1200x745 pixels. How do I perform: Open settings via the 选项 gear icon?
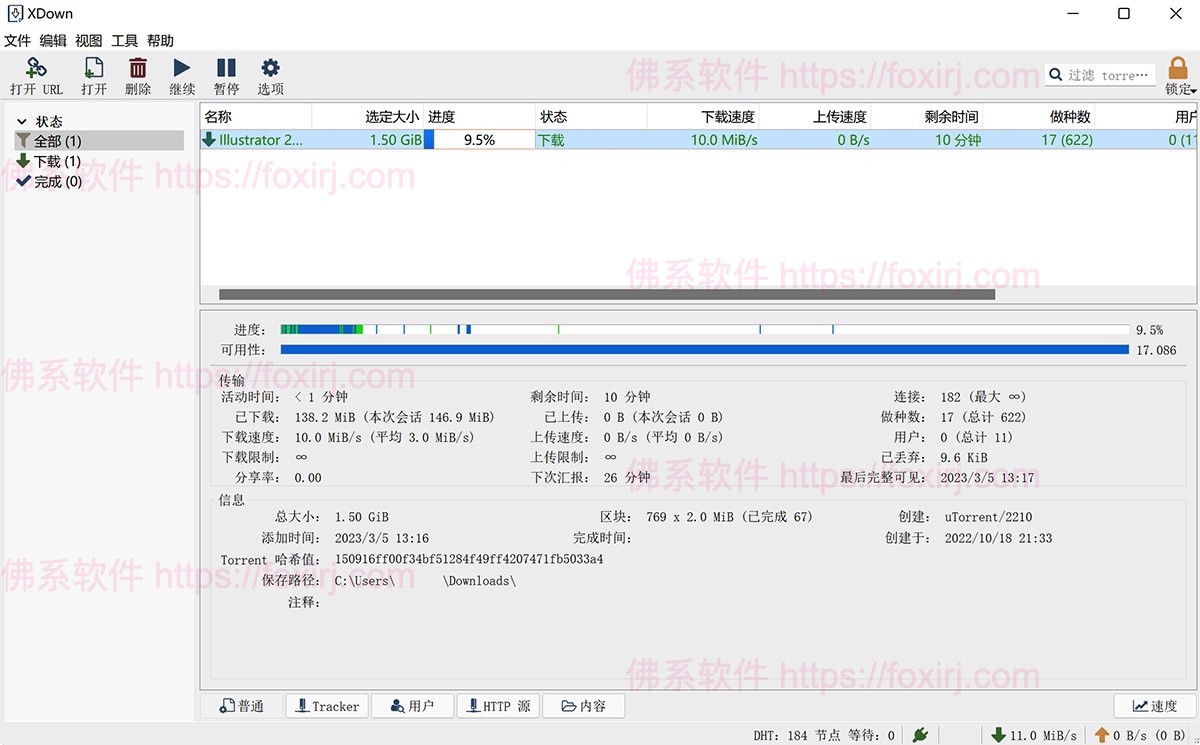click(268, 75)
